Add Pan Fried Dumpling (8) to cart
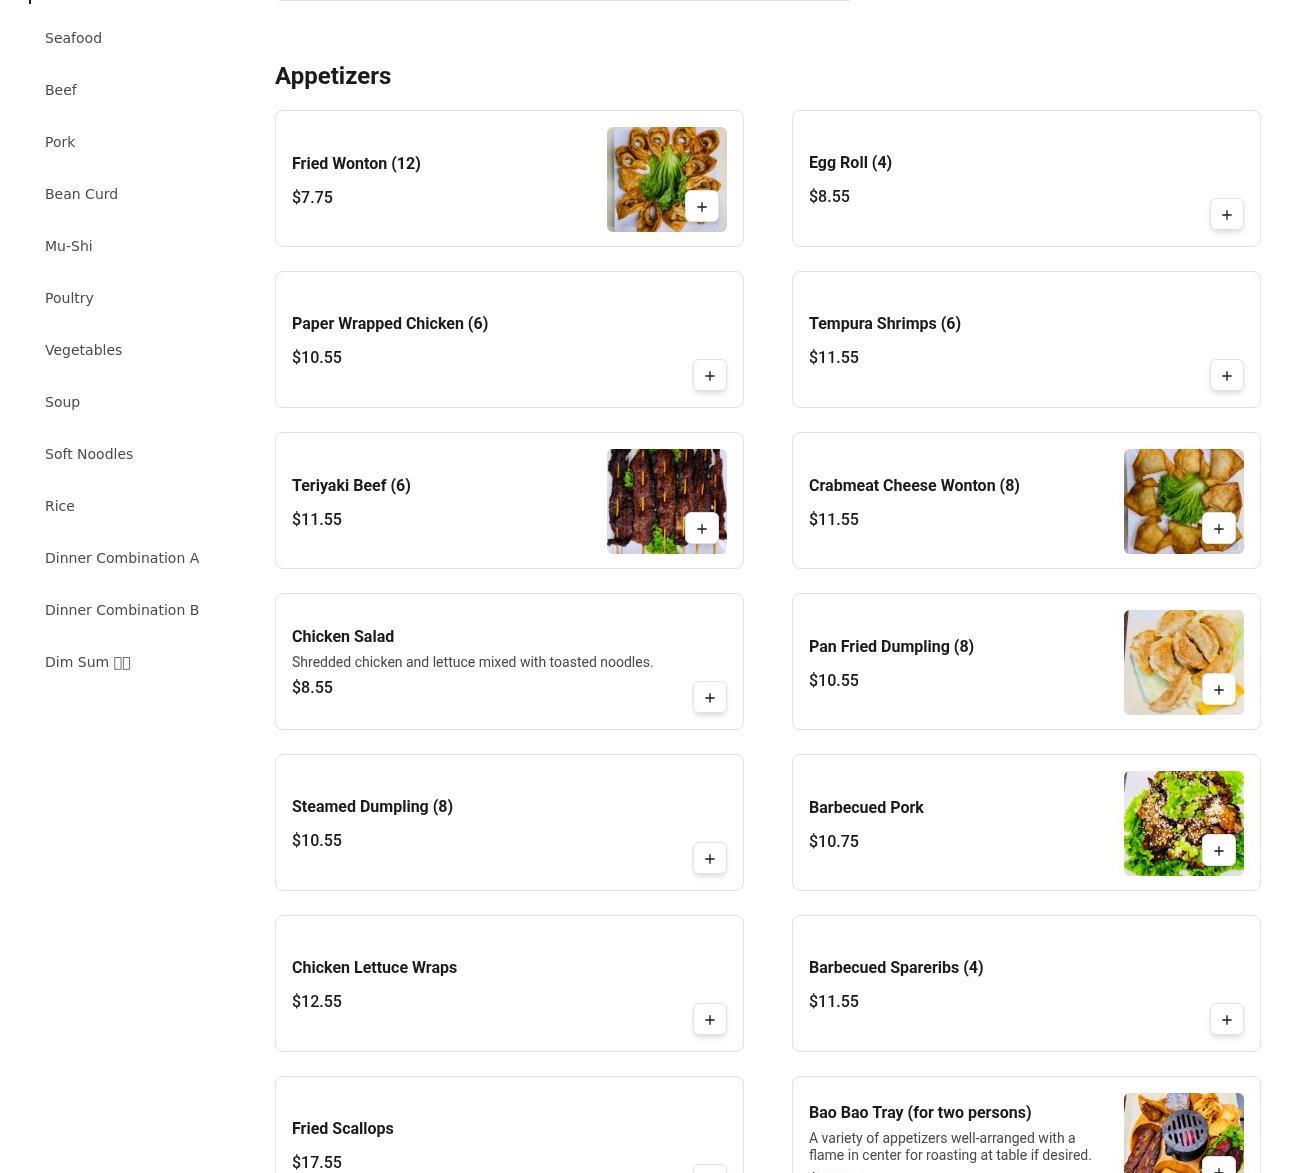The image size is (1290, 1173). pos(1219,690)
